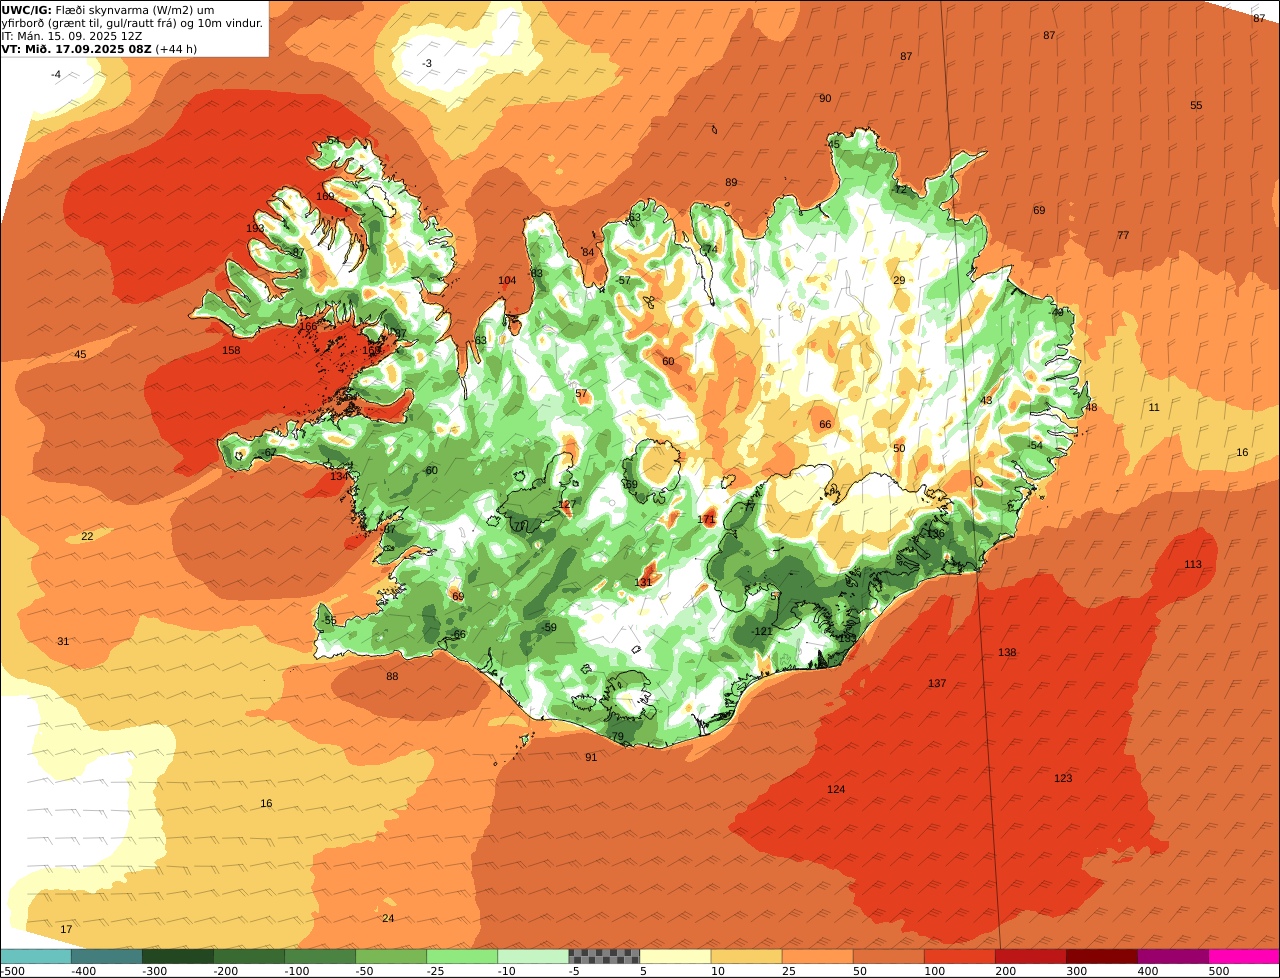Select the map value 24
The width and height of the screenshot is (1280, 978).
pyautogui.click(x=388, y=918)
